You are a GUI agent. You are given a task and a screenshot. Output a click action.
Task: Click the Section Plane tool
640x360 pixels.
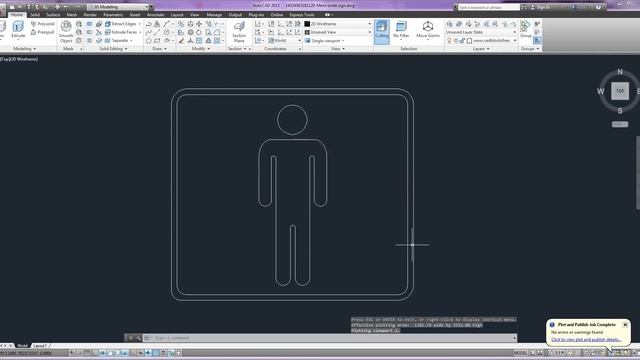(239, 32)
